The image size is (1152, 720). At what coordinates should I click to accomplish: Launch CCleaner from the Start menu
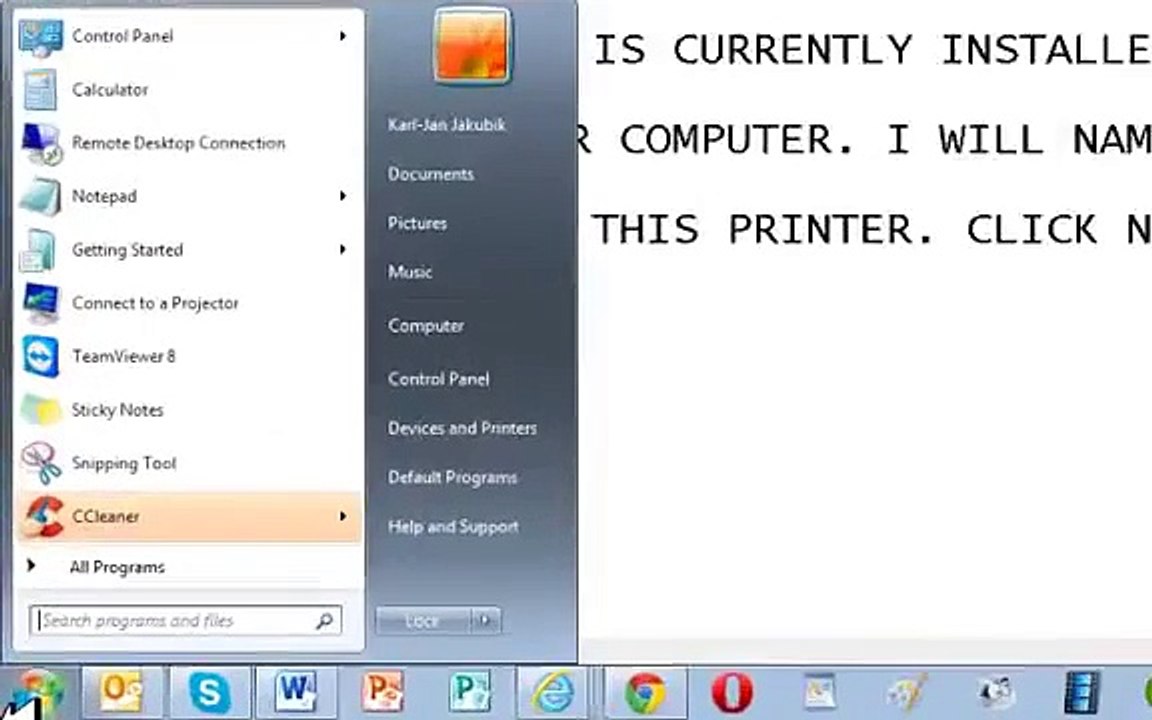[187, 516]
